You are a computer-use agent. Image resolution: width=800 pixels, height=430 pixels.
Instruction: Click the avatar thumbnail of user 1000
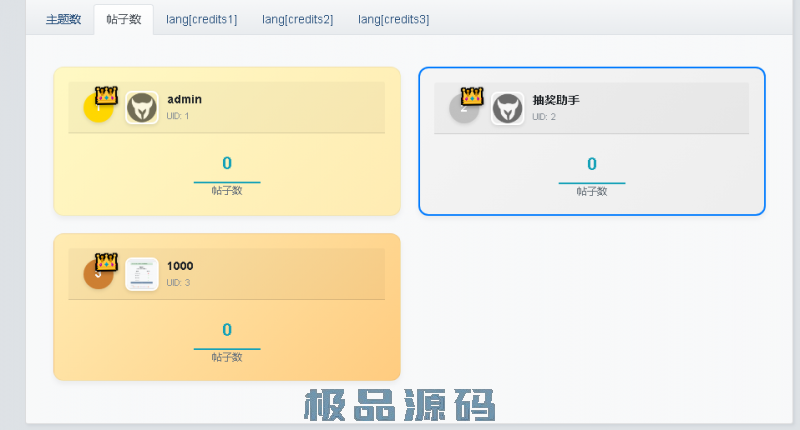coord(142,274)
